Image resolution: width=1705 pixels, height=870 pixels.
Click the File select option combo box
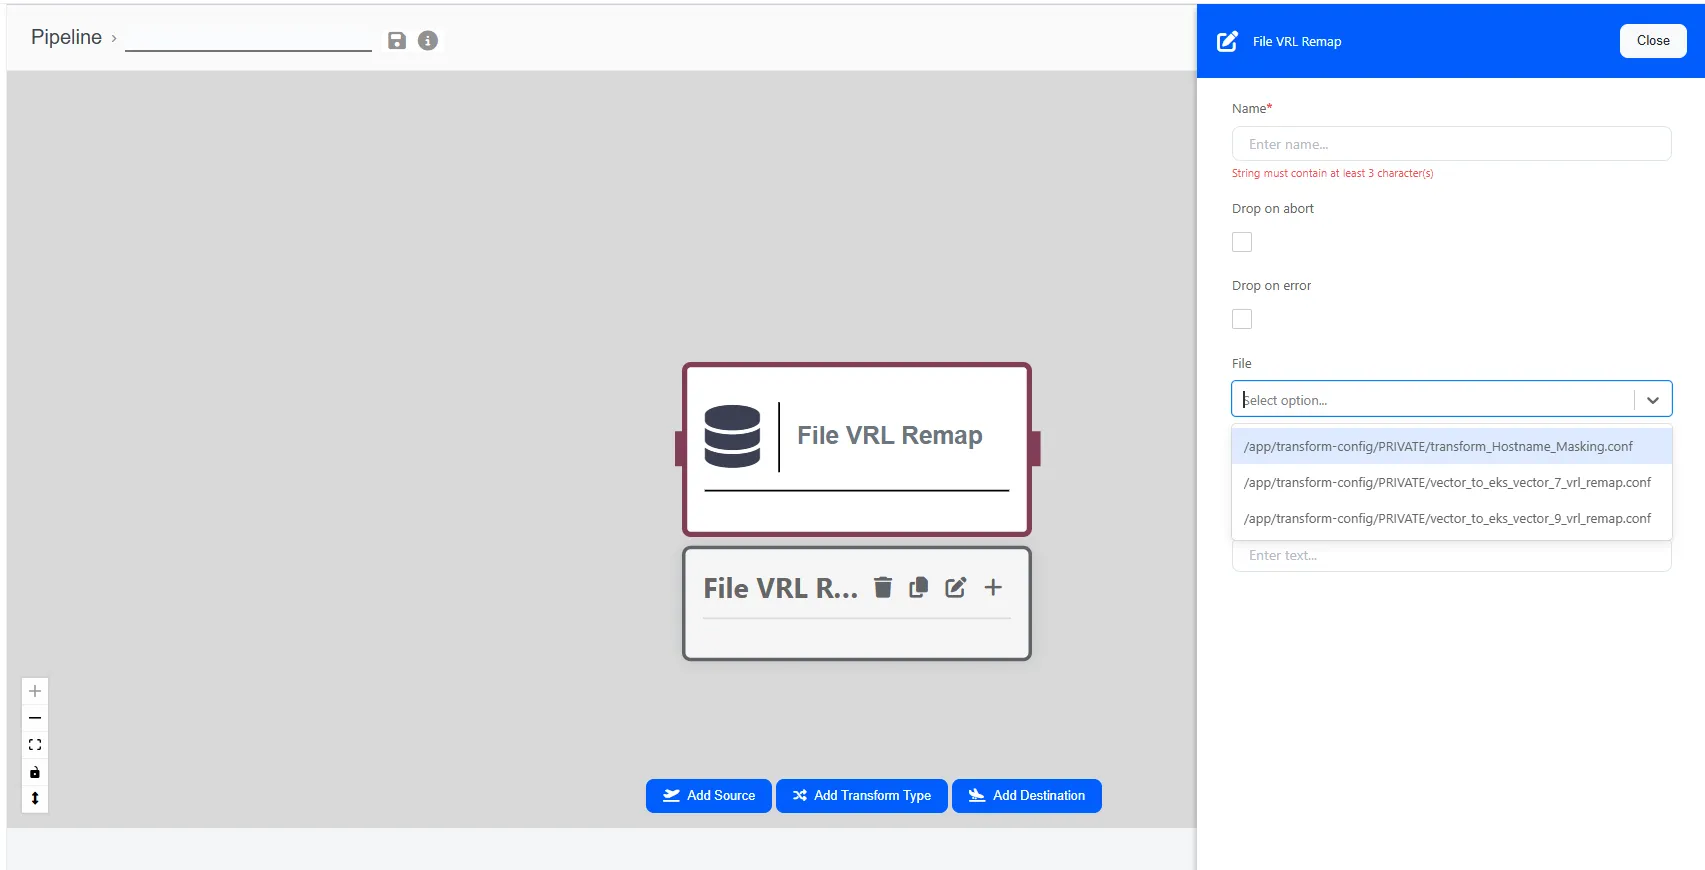tap(1452, 399)
